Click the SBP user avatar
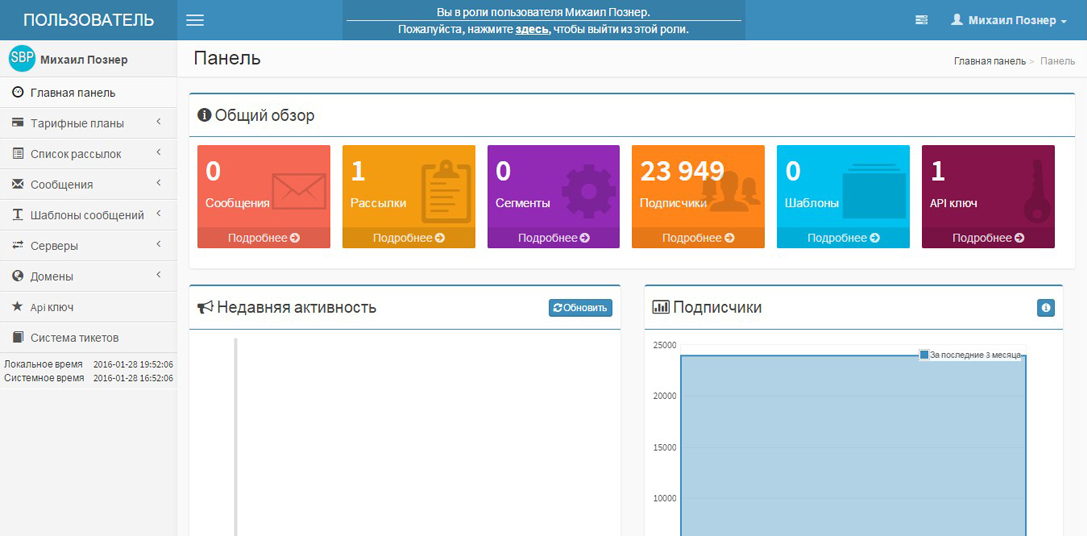This screenshot has width=1087, height=536. pos(21,59)
